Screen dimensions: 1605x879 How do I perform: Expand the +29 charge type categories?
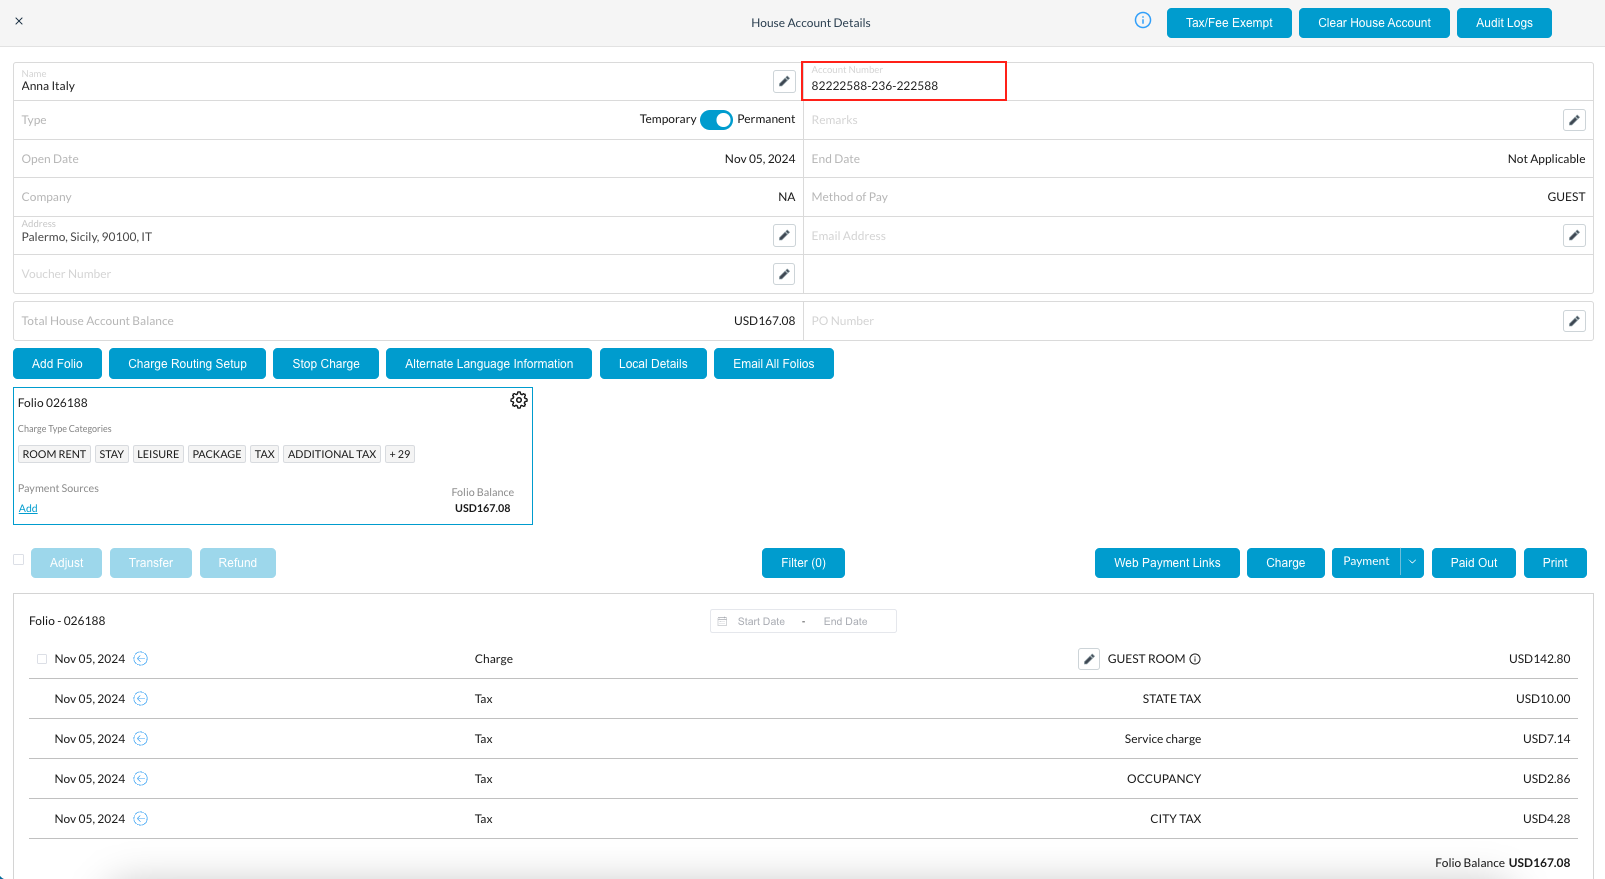[x=400, y=454]
